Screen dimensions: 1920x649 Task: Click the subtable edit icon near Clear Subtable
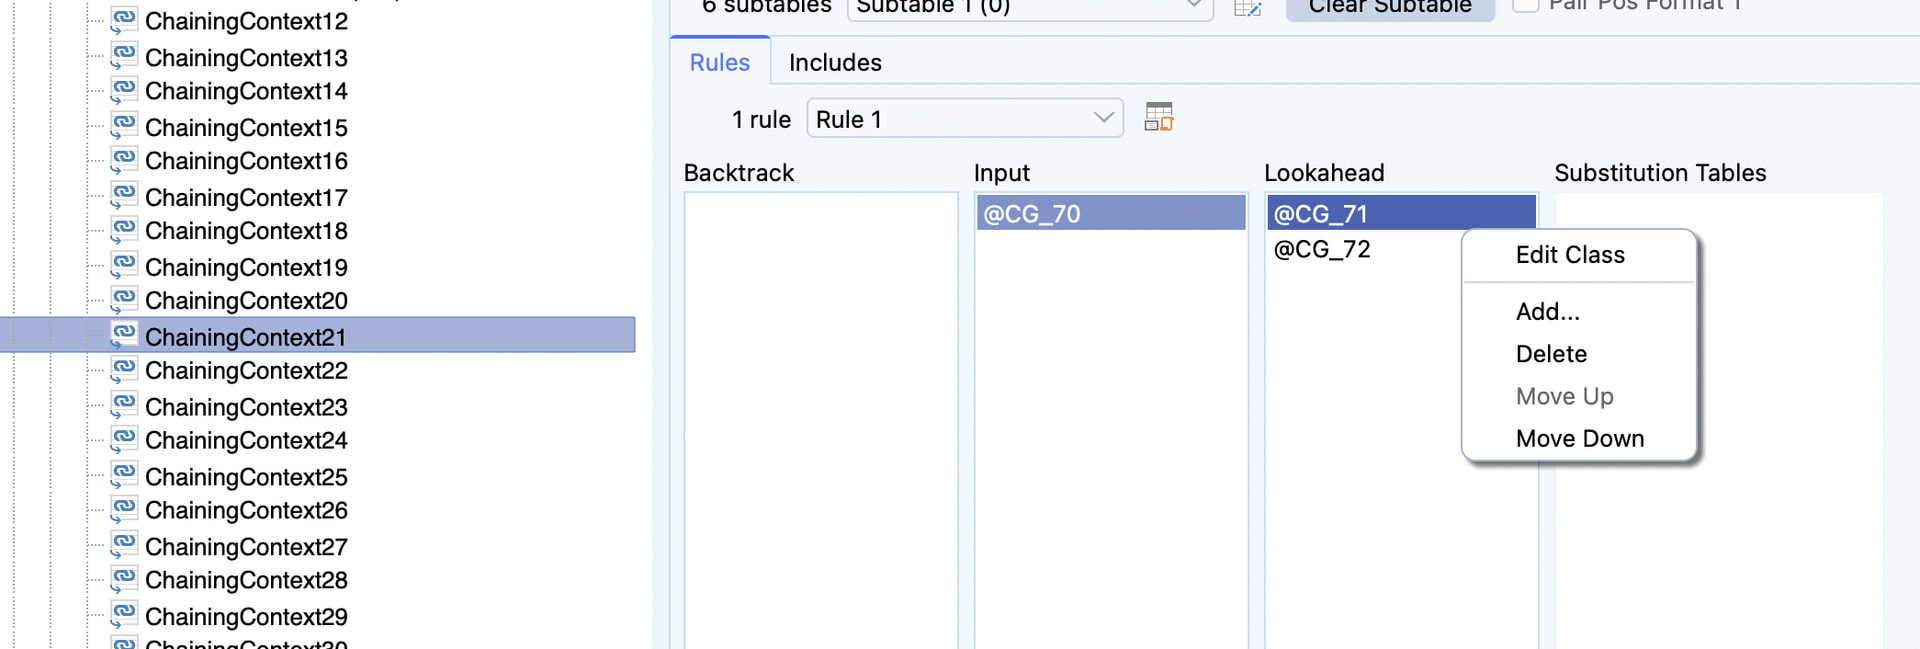pos(1247,8)
